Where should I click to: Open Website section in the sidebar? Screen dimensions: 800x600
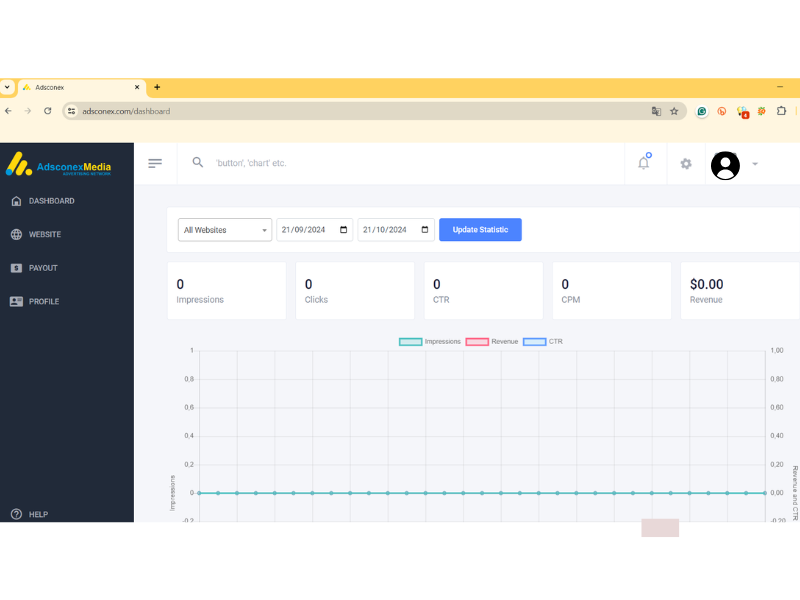coord(44,234)
